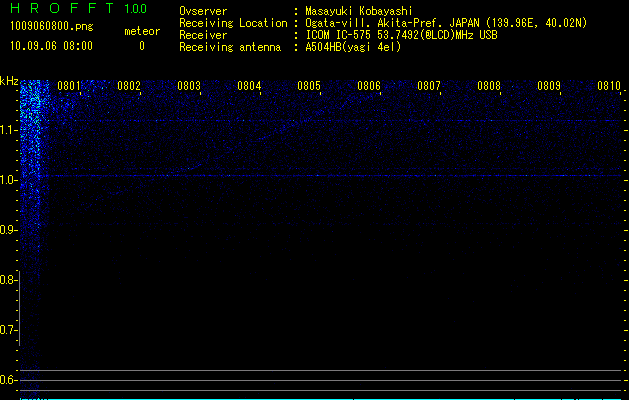Click the Receiving antenna field label
The height and width of the screenshot is (400, 629).
point(230,47)
